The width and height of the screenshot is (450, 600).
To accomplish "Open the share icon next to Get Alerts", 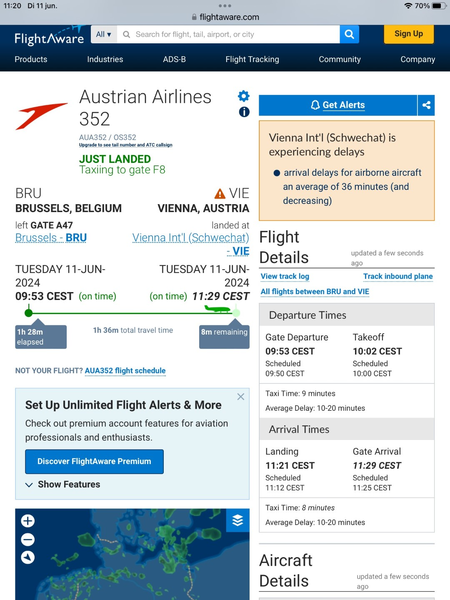I will [426, 105].
